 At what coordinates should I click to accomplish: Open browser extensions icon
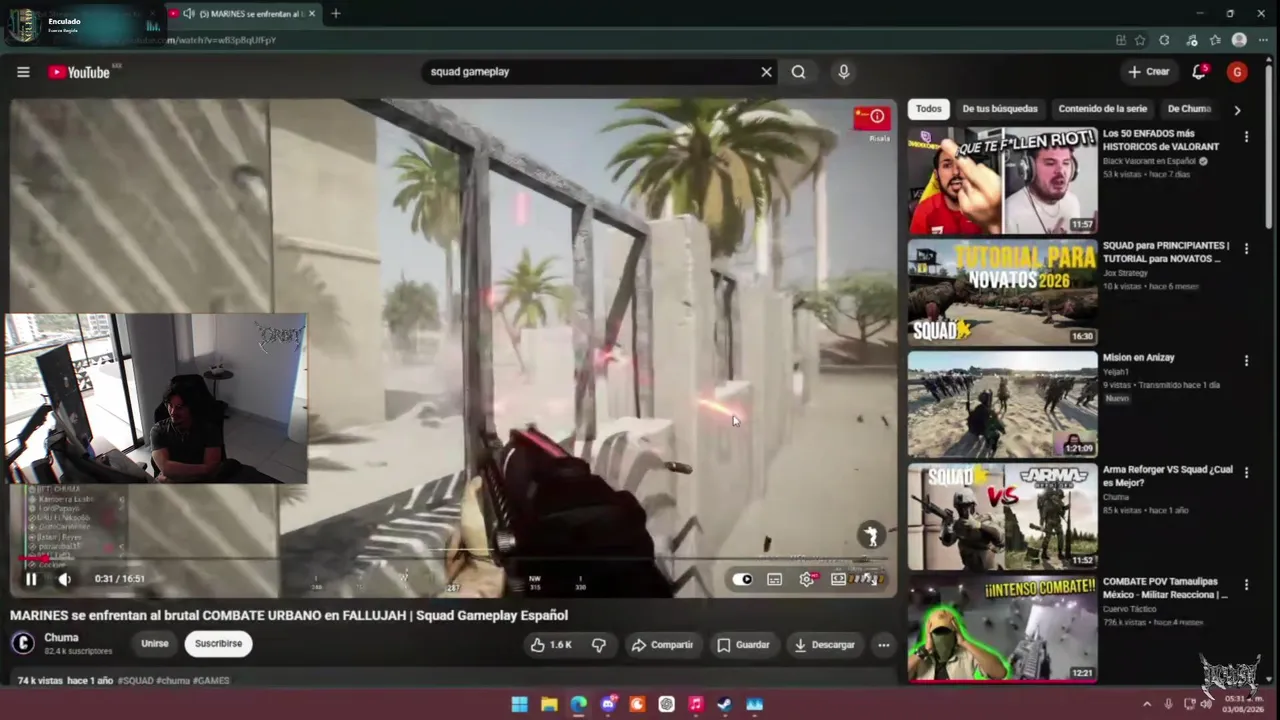pyautogui.click(x=1164, y=40)
